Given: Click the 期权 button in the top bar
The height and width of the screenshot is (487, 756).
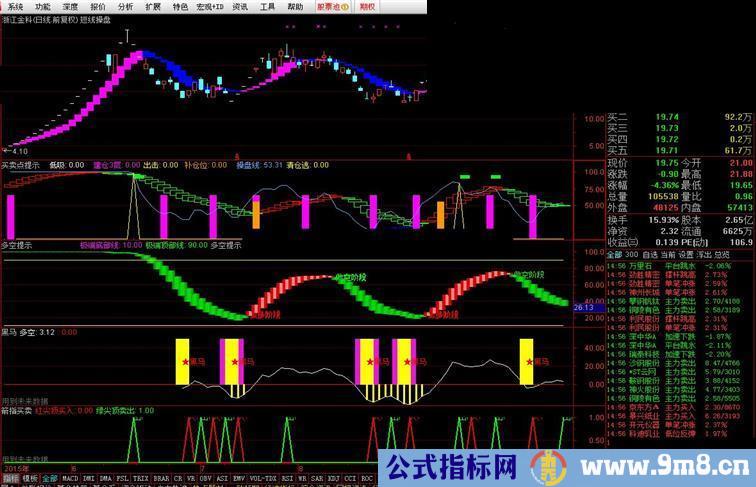Looking at the screenshot, I should [367, 6].
